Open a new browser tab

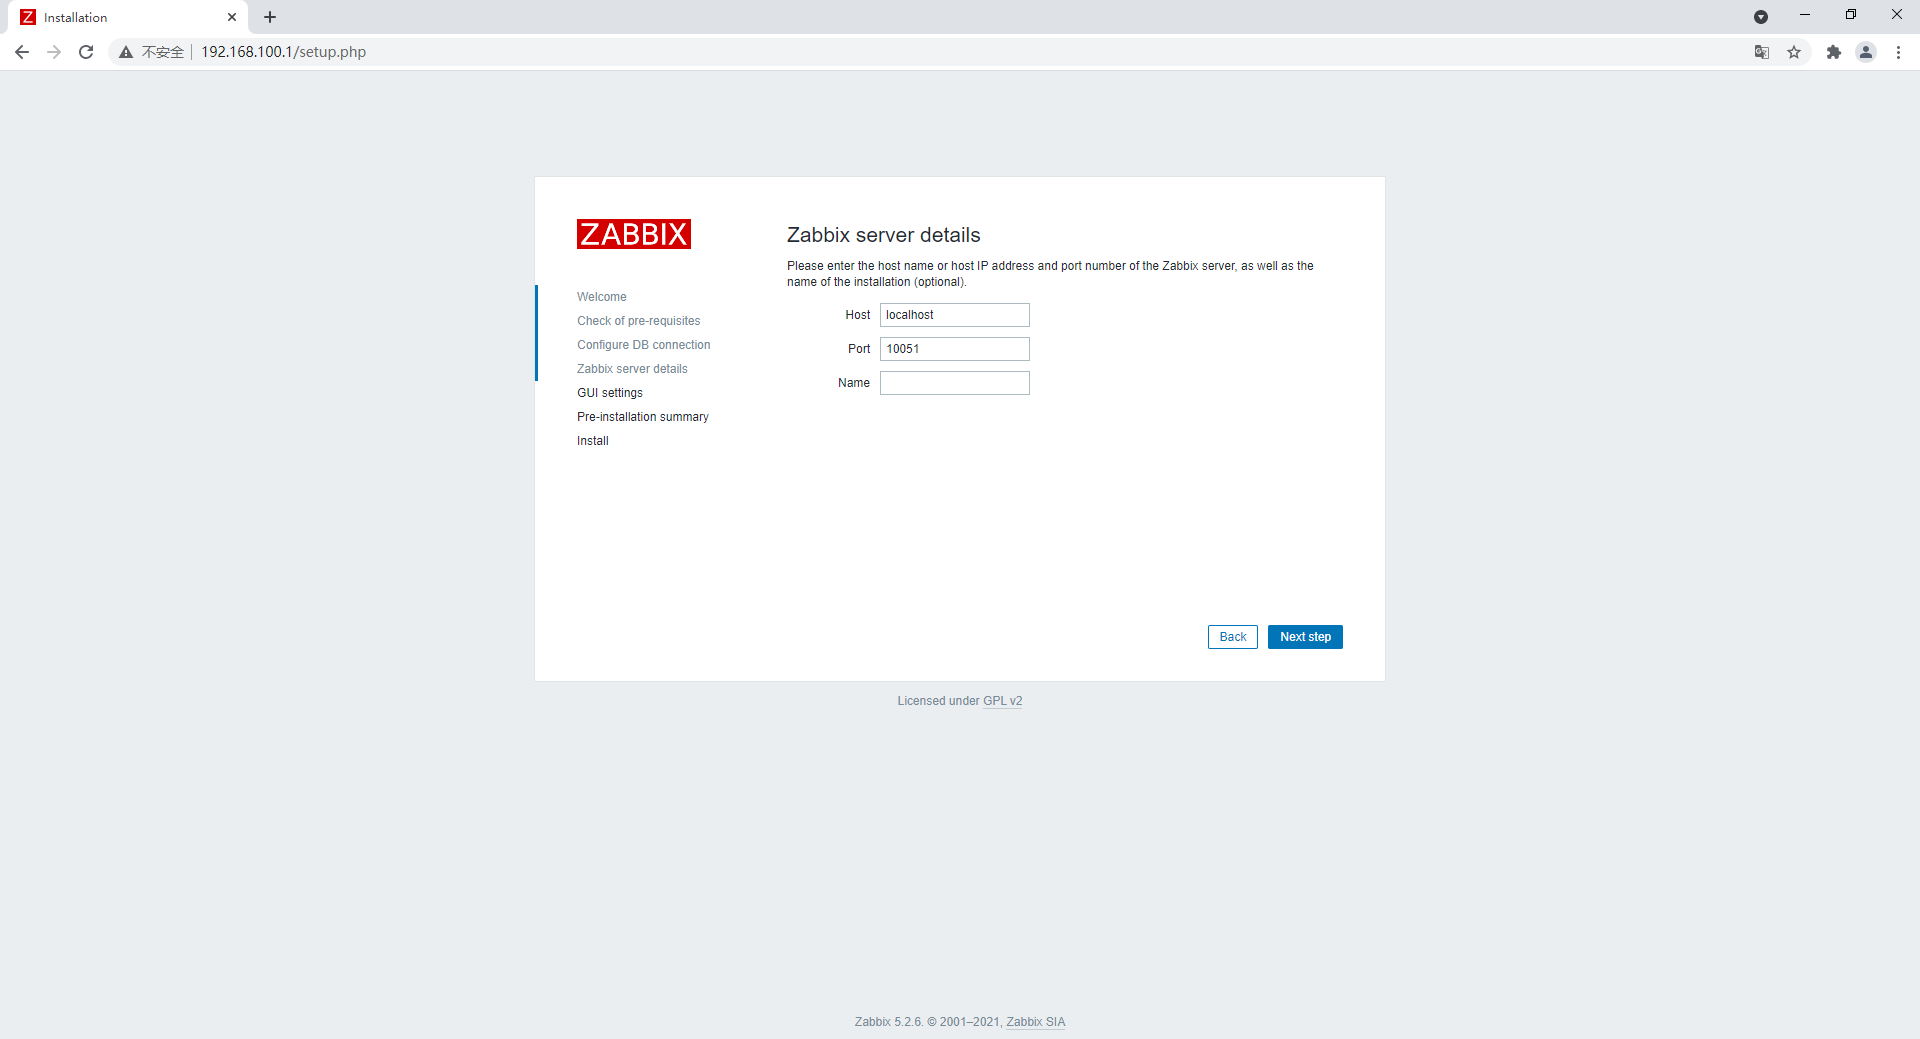coord(270,17)
